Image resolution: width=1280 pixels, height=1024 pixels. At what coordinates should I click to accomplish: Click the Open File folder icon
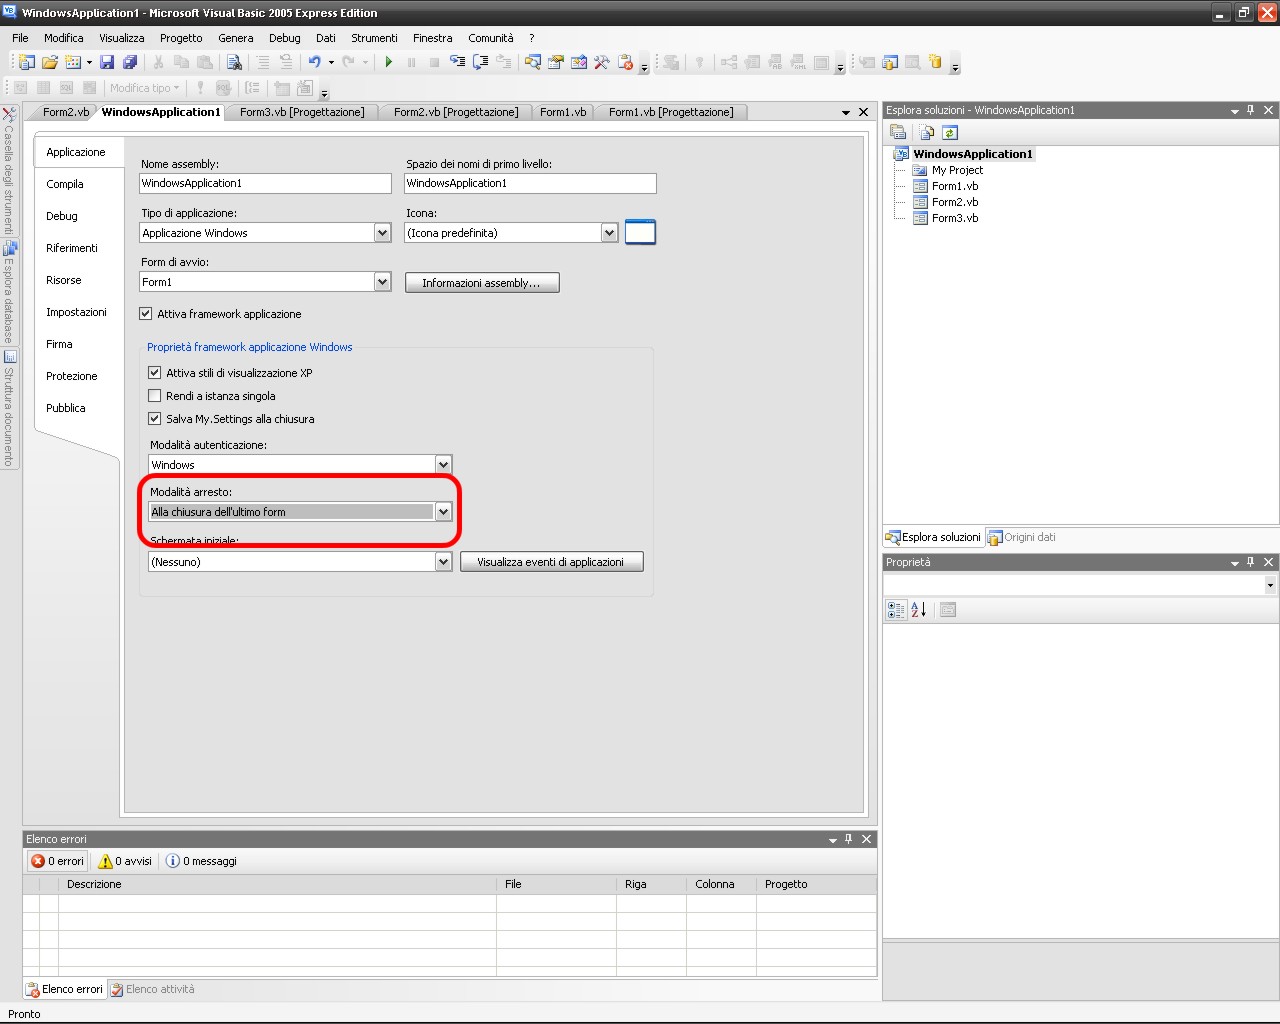(49, 62)
